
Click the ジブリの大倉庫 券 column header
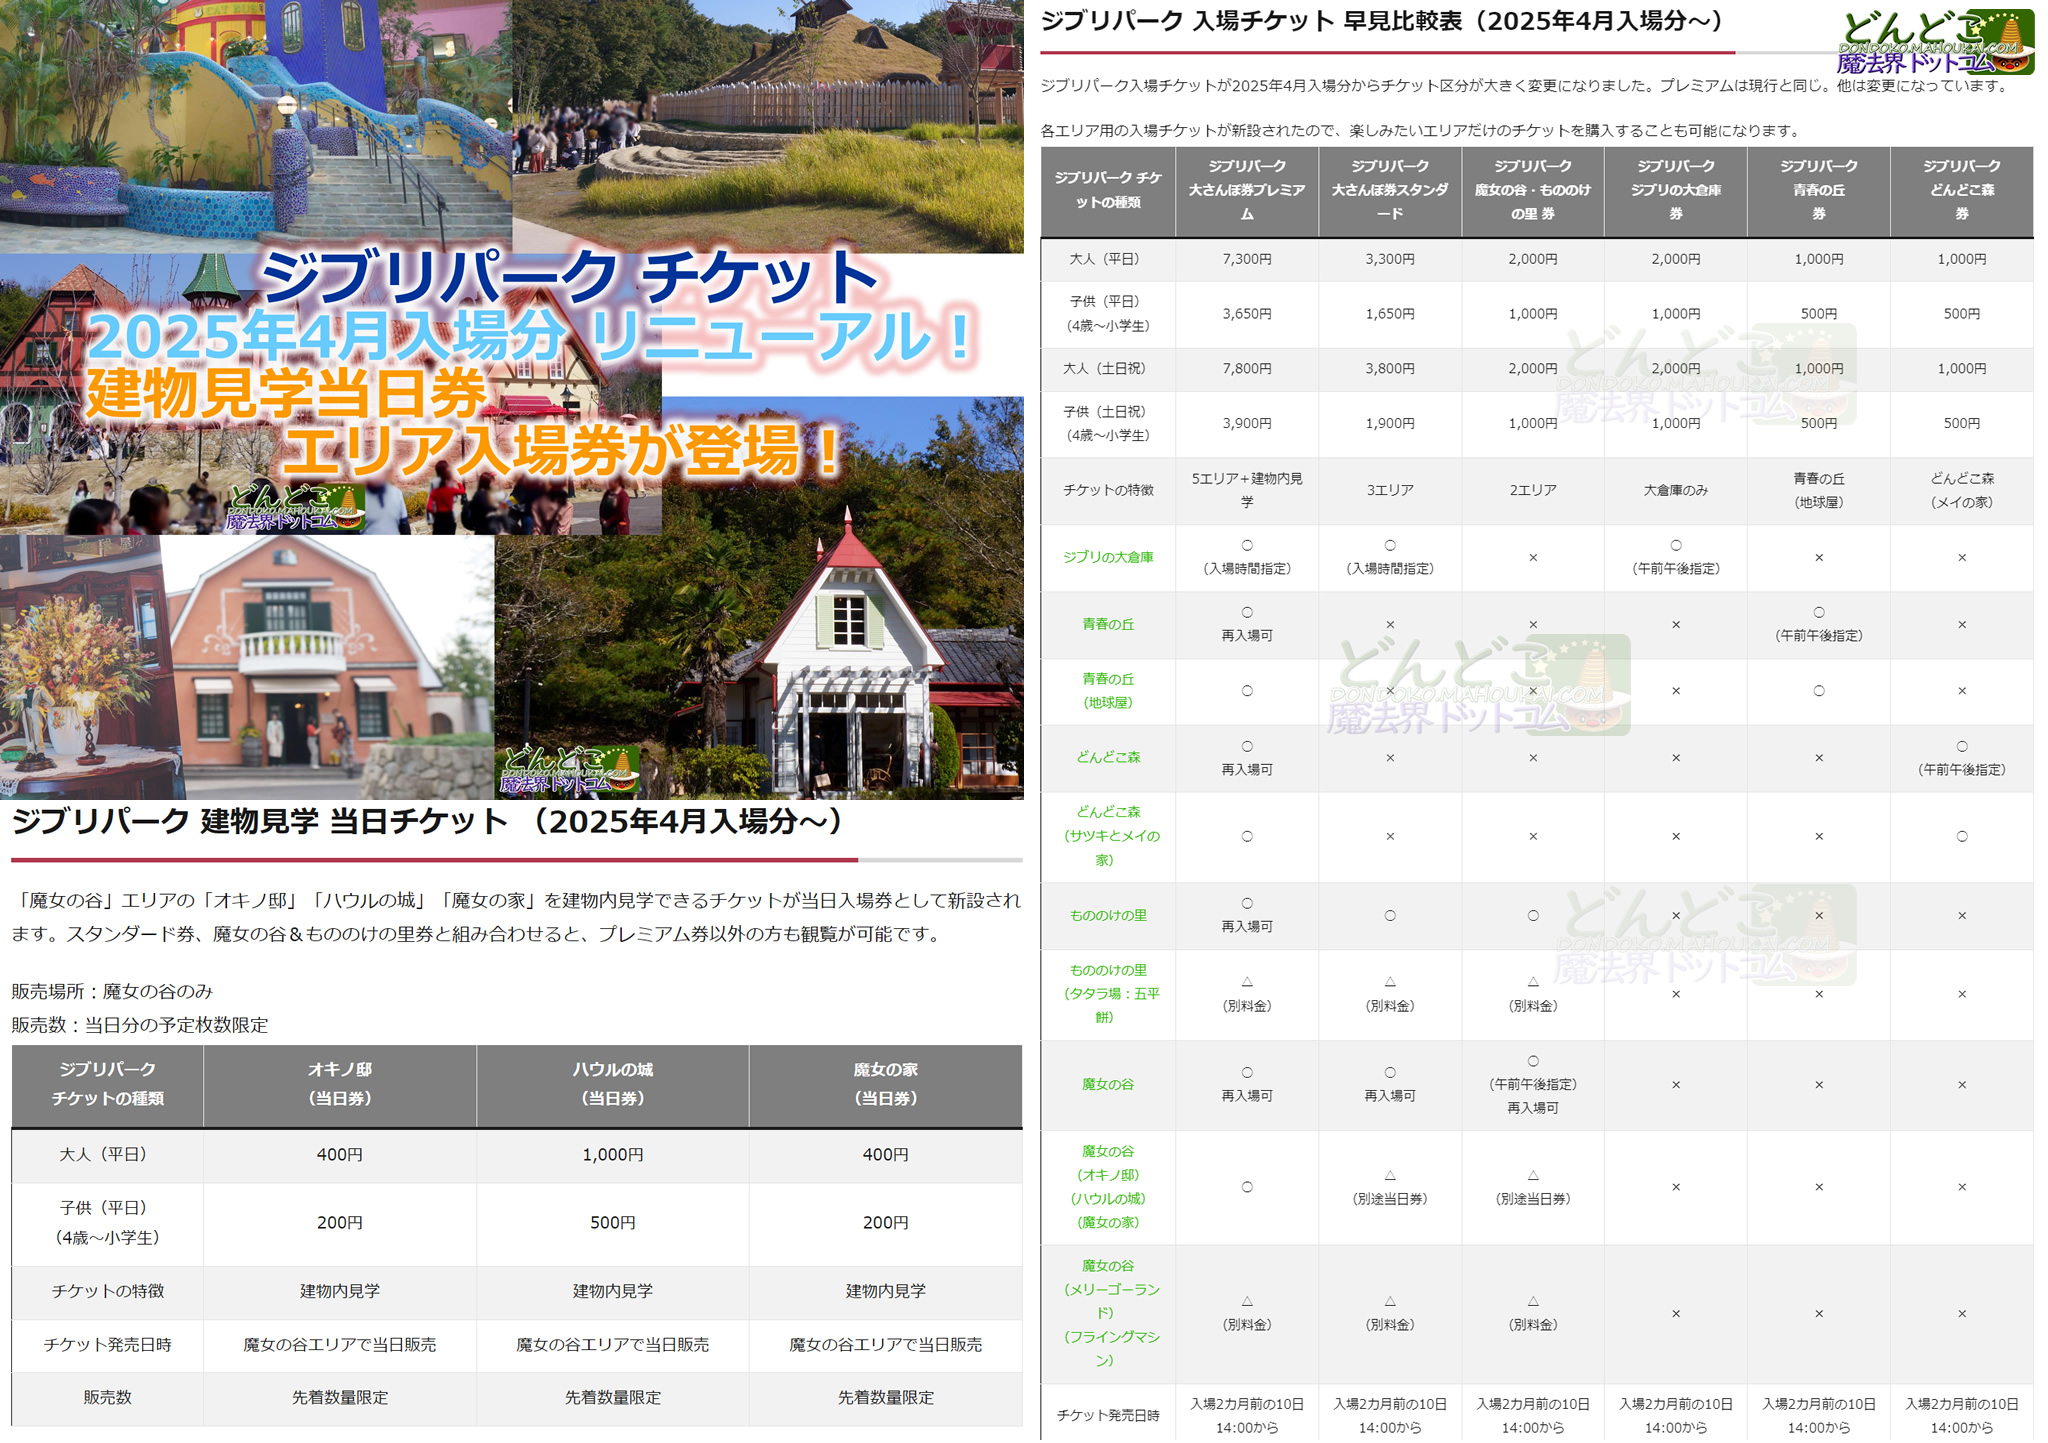pos(1675,190)
